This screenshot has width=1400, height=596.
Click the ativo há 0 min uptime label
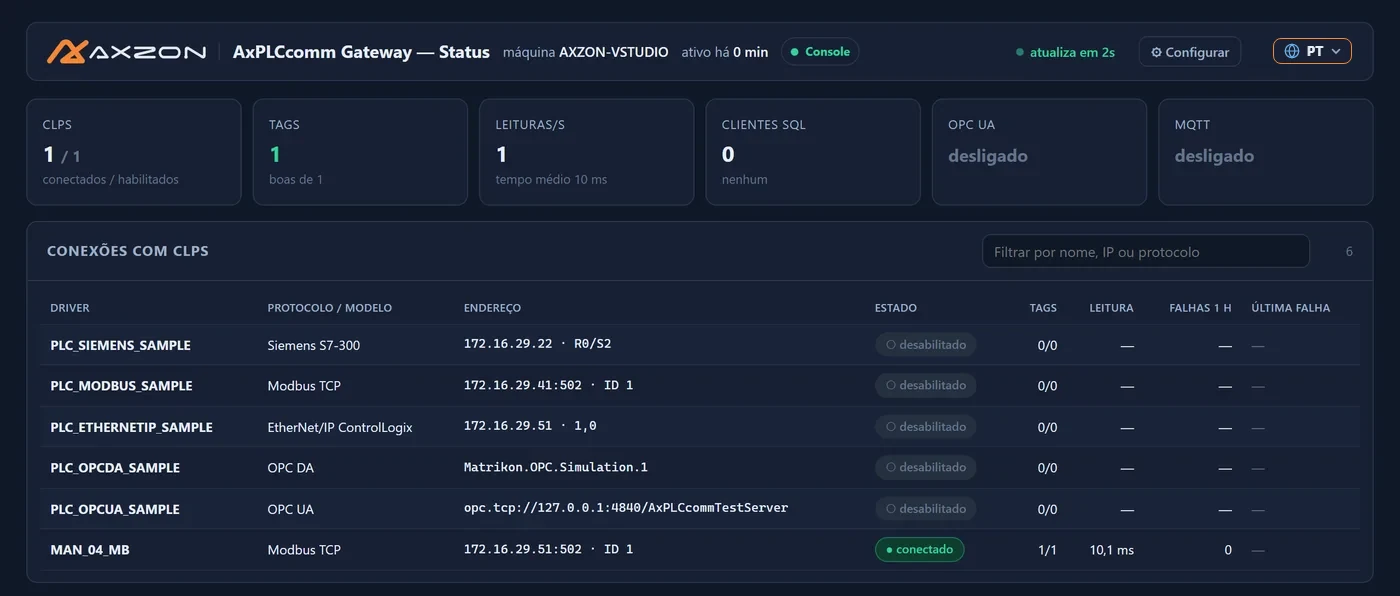click(725, 52)
